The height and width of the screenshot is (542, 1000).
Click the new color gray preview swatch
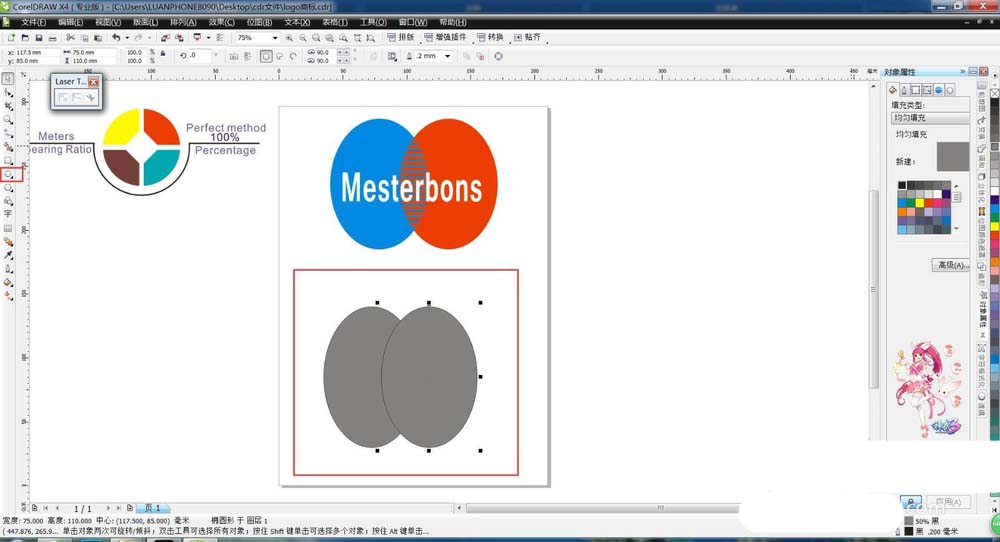pyautogui.click(x=953, y=157)
